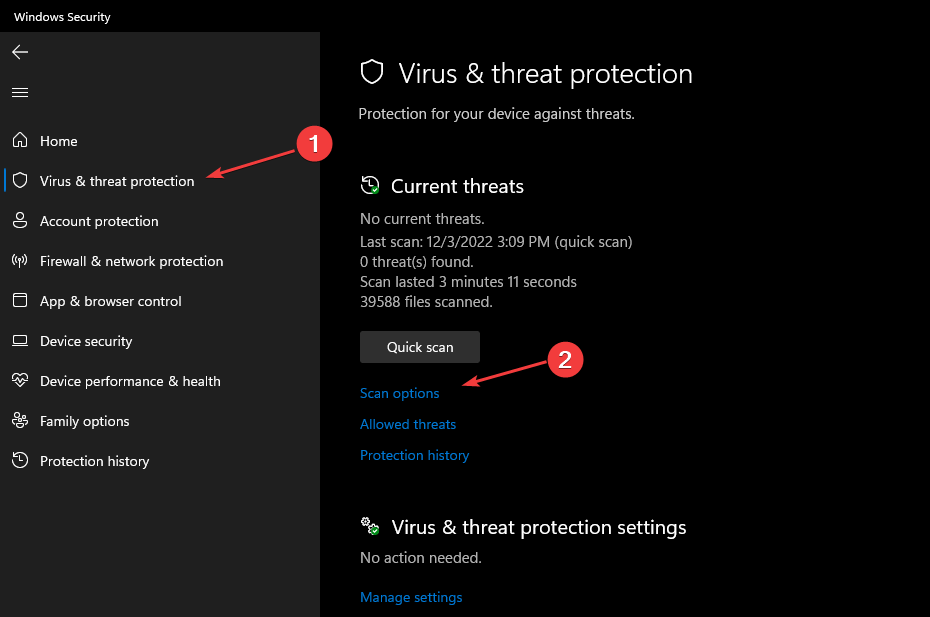Click the Device performance & health heart icon
This screenshot has height=617, width=930.
(20, 381)
